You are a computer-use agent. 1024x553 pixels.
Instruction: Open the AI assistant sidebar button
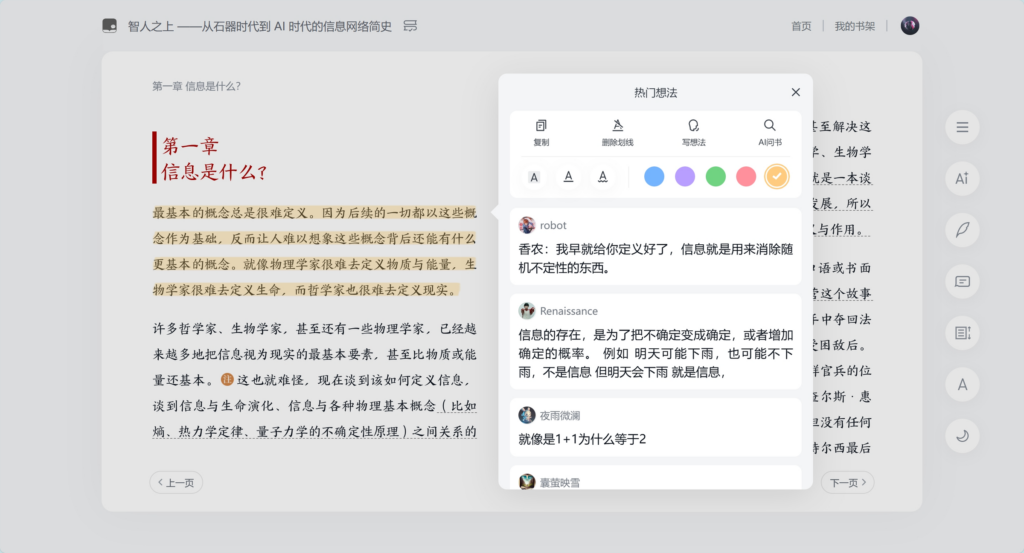click(x=962, y=178)
